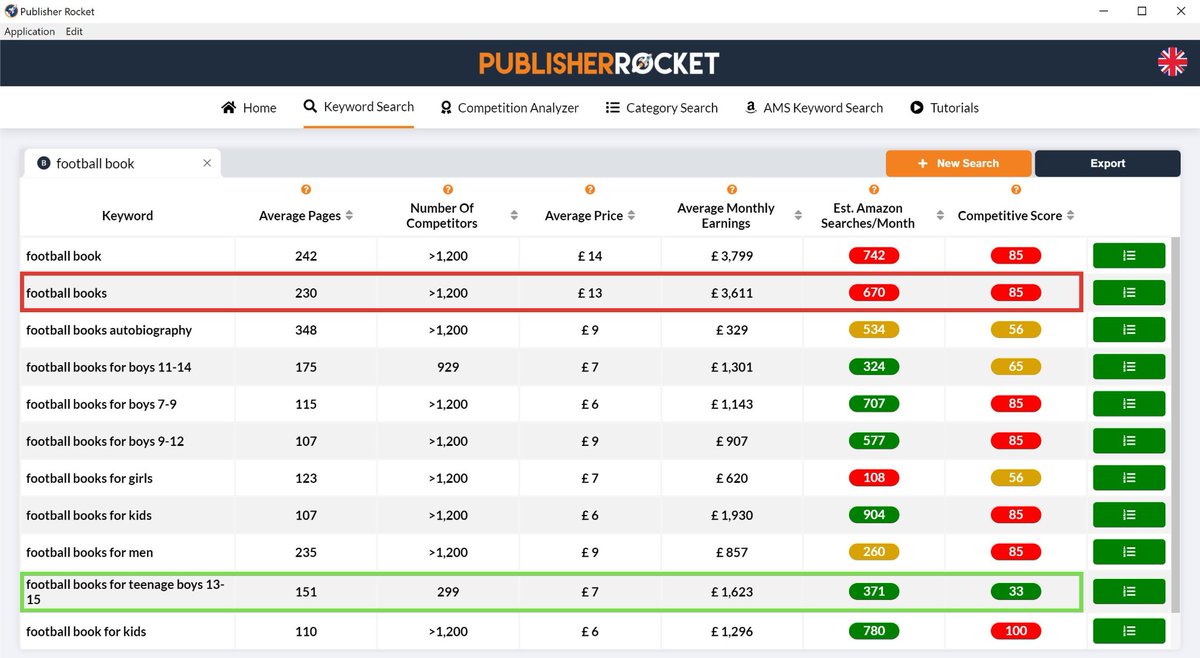Maximize the Publisher Rocket window
The image size is (1200, 658).
pos(1142,11)
